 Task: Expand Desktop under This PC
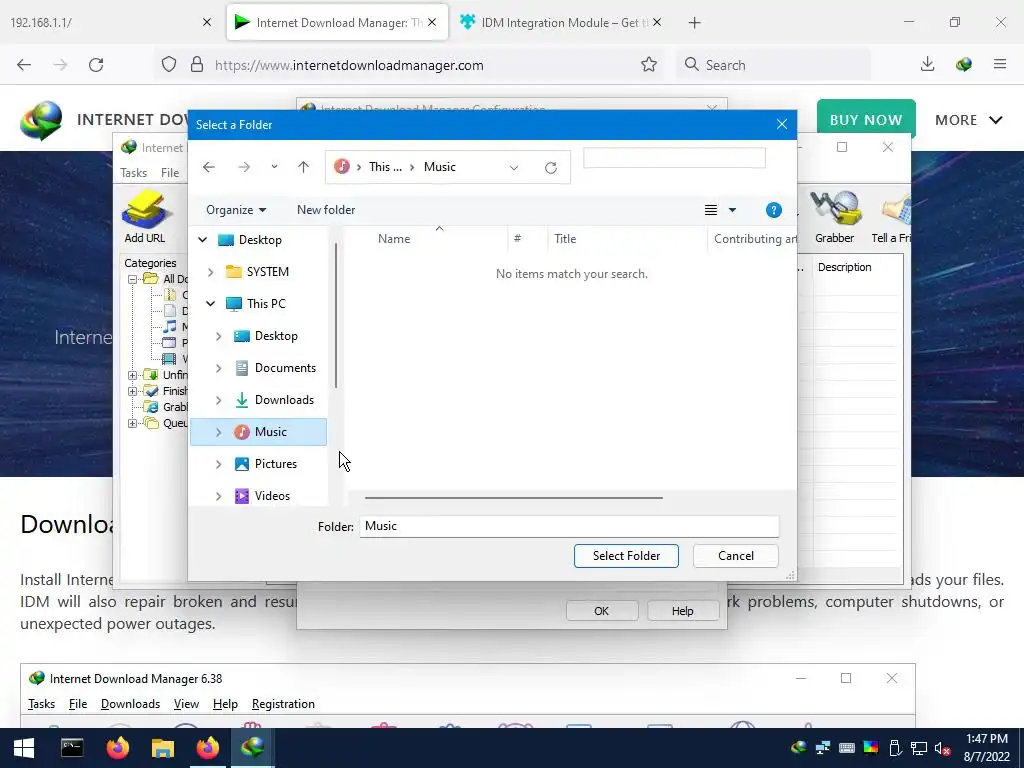[x=219, y=336]
